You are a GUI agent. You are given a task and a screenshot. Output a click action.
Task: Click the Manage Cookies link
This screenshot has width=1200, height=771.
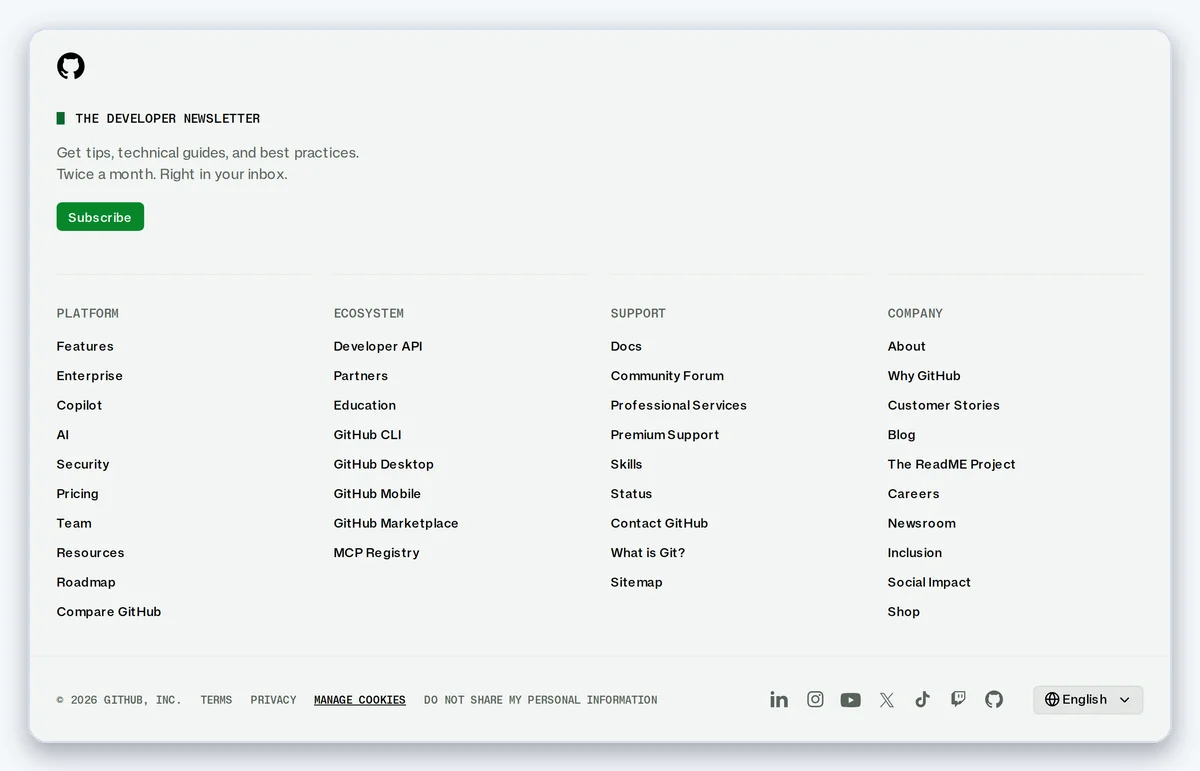pyautogui.click(x=360, y=700)
